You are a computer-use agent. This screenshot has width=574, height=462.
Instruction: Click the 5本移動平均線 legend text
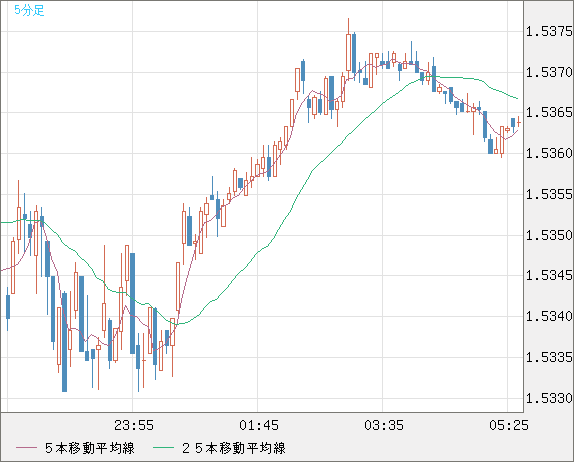pos(90,448)
